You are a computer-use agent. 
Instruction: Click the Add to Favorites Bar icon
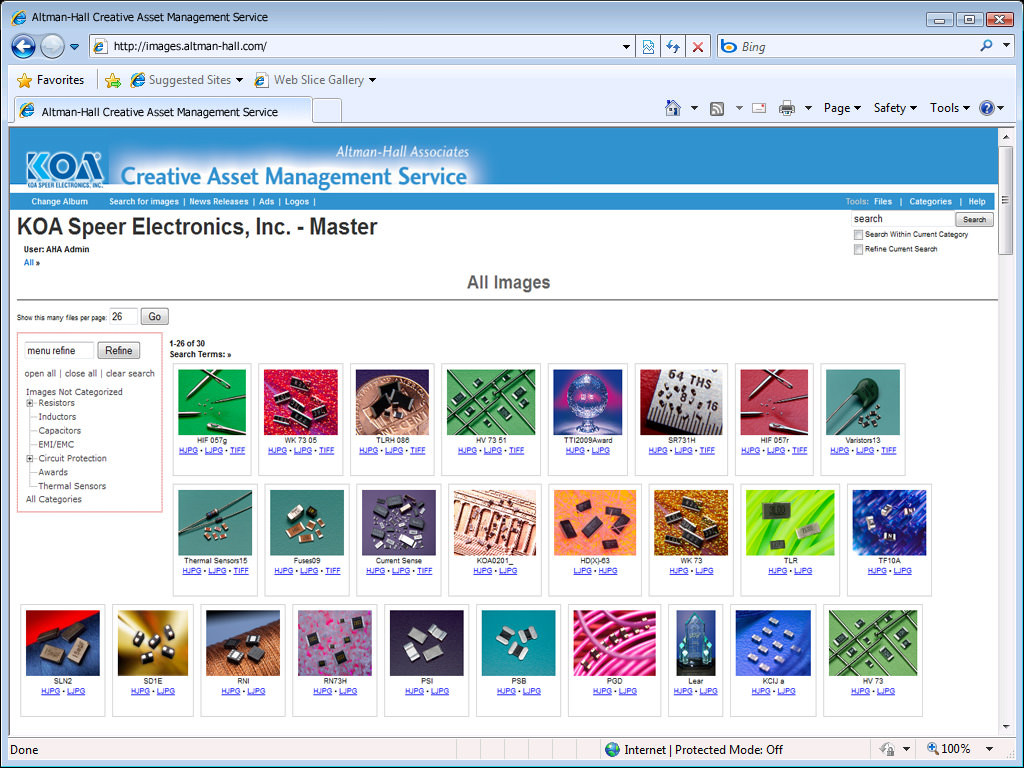tap(112, 80)
